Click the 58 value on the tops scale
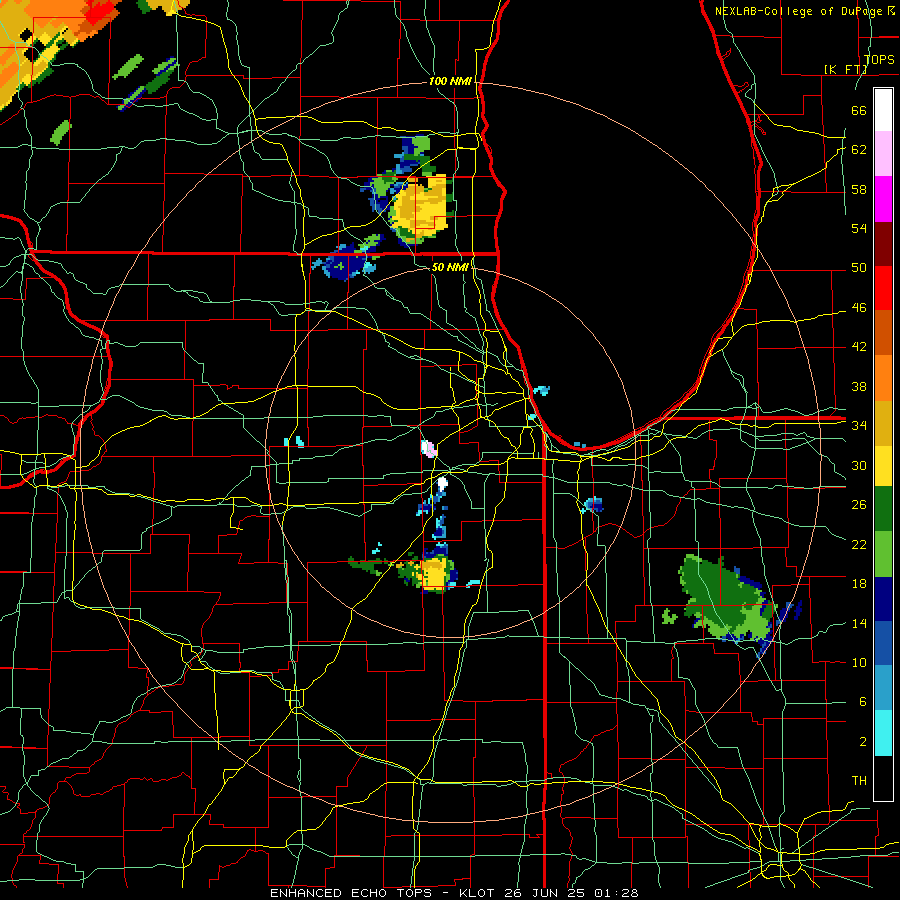The image size is (900, 900). point(859,189)
